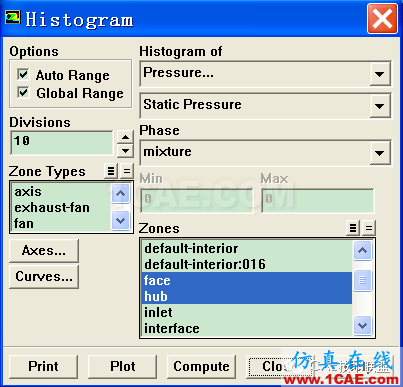Viewport: 403px width, 387px height.
Task: Close the Histogram window with X
Action: click(382, 19)
